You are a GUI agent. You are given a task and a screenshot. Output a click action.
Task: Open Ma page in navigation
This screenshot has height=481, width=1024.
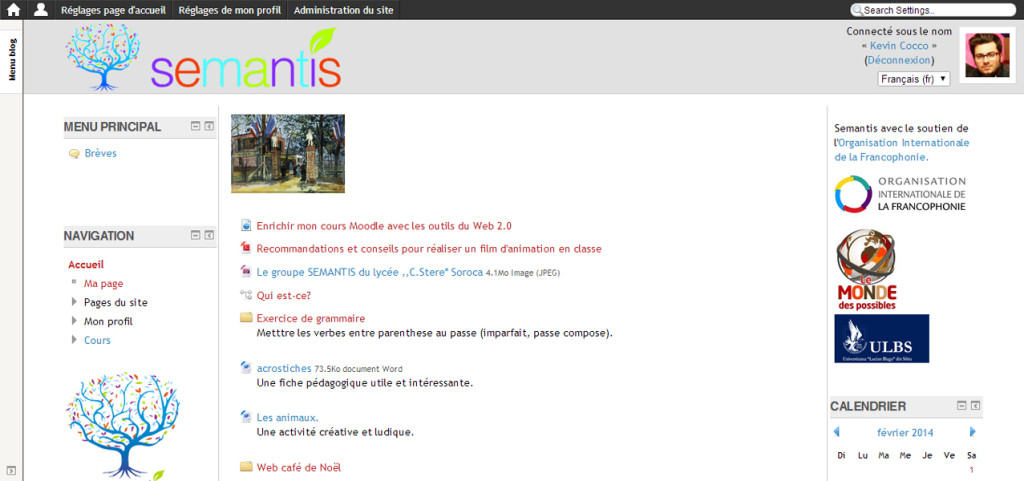[x=103, y=283]
